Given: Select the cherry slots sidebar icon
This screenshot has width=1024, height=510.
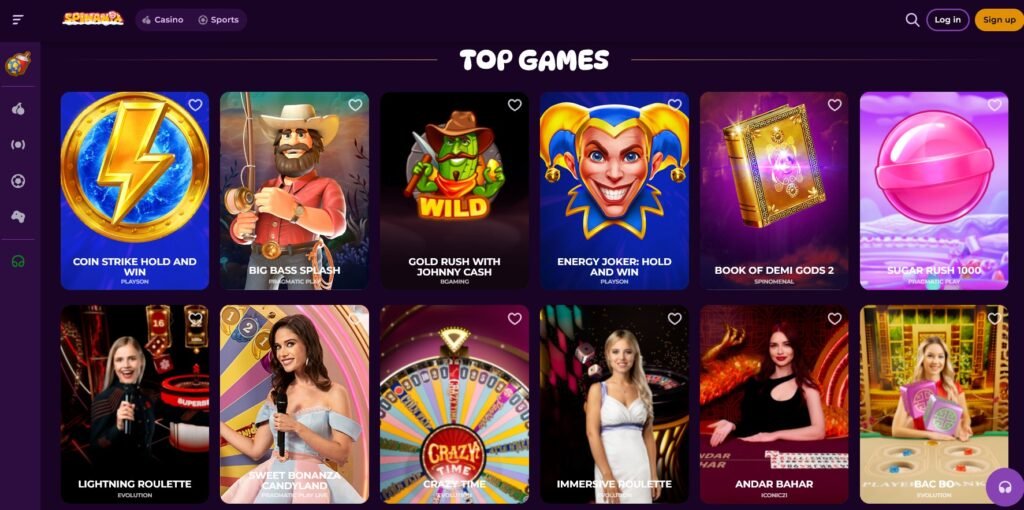Looking at the screenshot, I should [x=18, y=108].
